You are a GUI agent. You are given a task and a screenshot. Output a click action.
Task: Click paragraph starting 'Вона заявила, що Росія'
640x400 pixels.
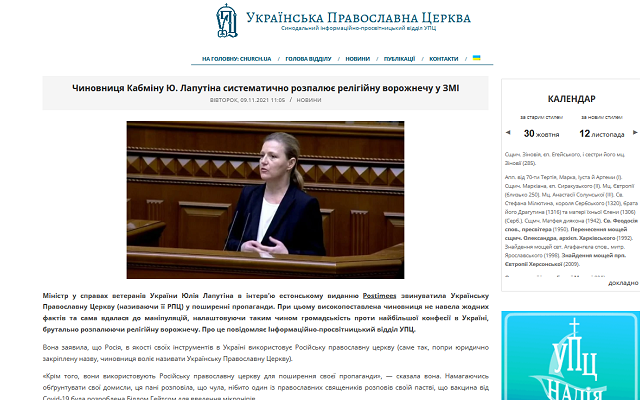[x=266, y=353]
